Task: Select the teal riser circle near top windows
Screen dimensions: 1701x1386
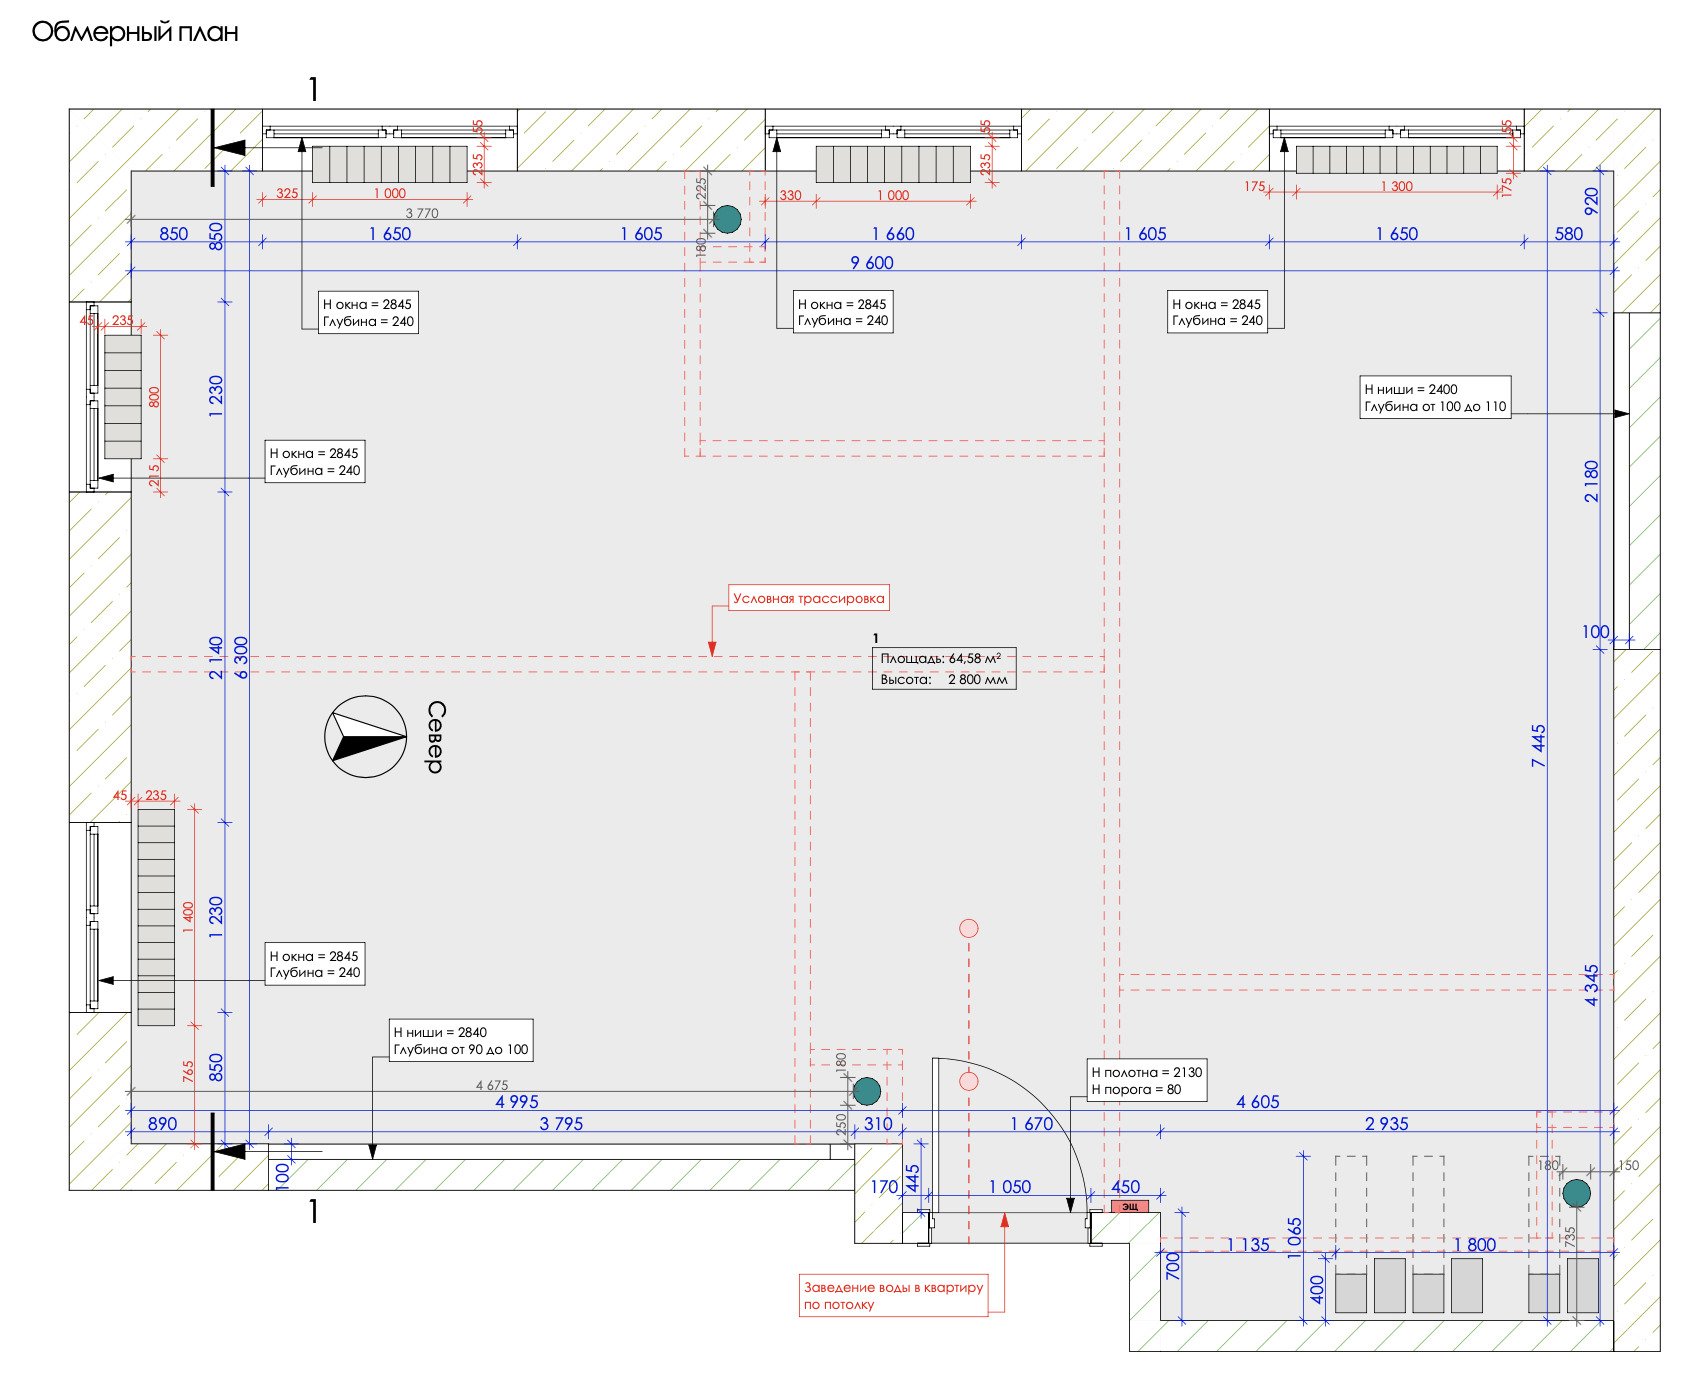Action: click(x=727, y=219)
